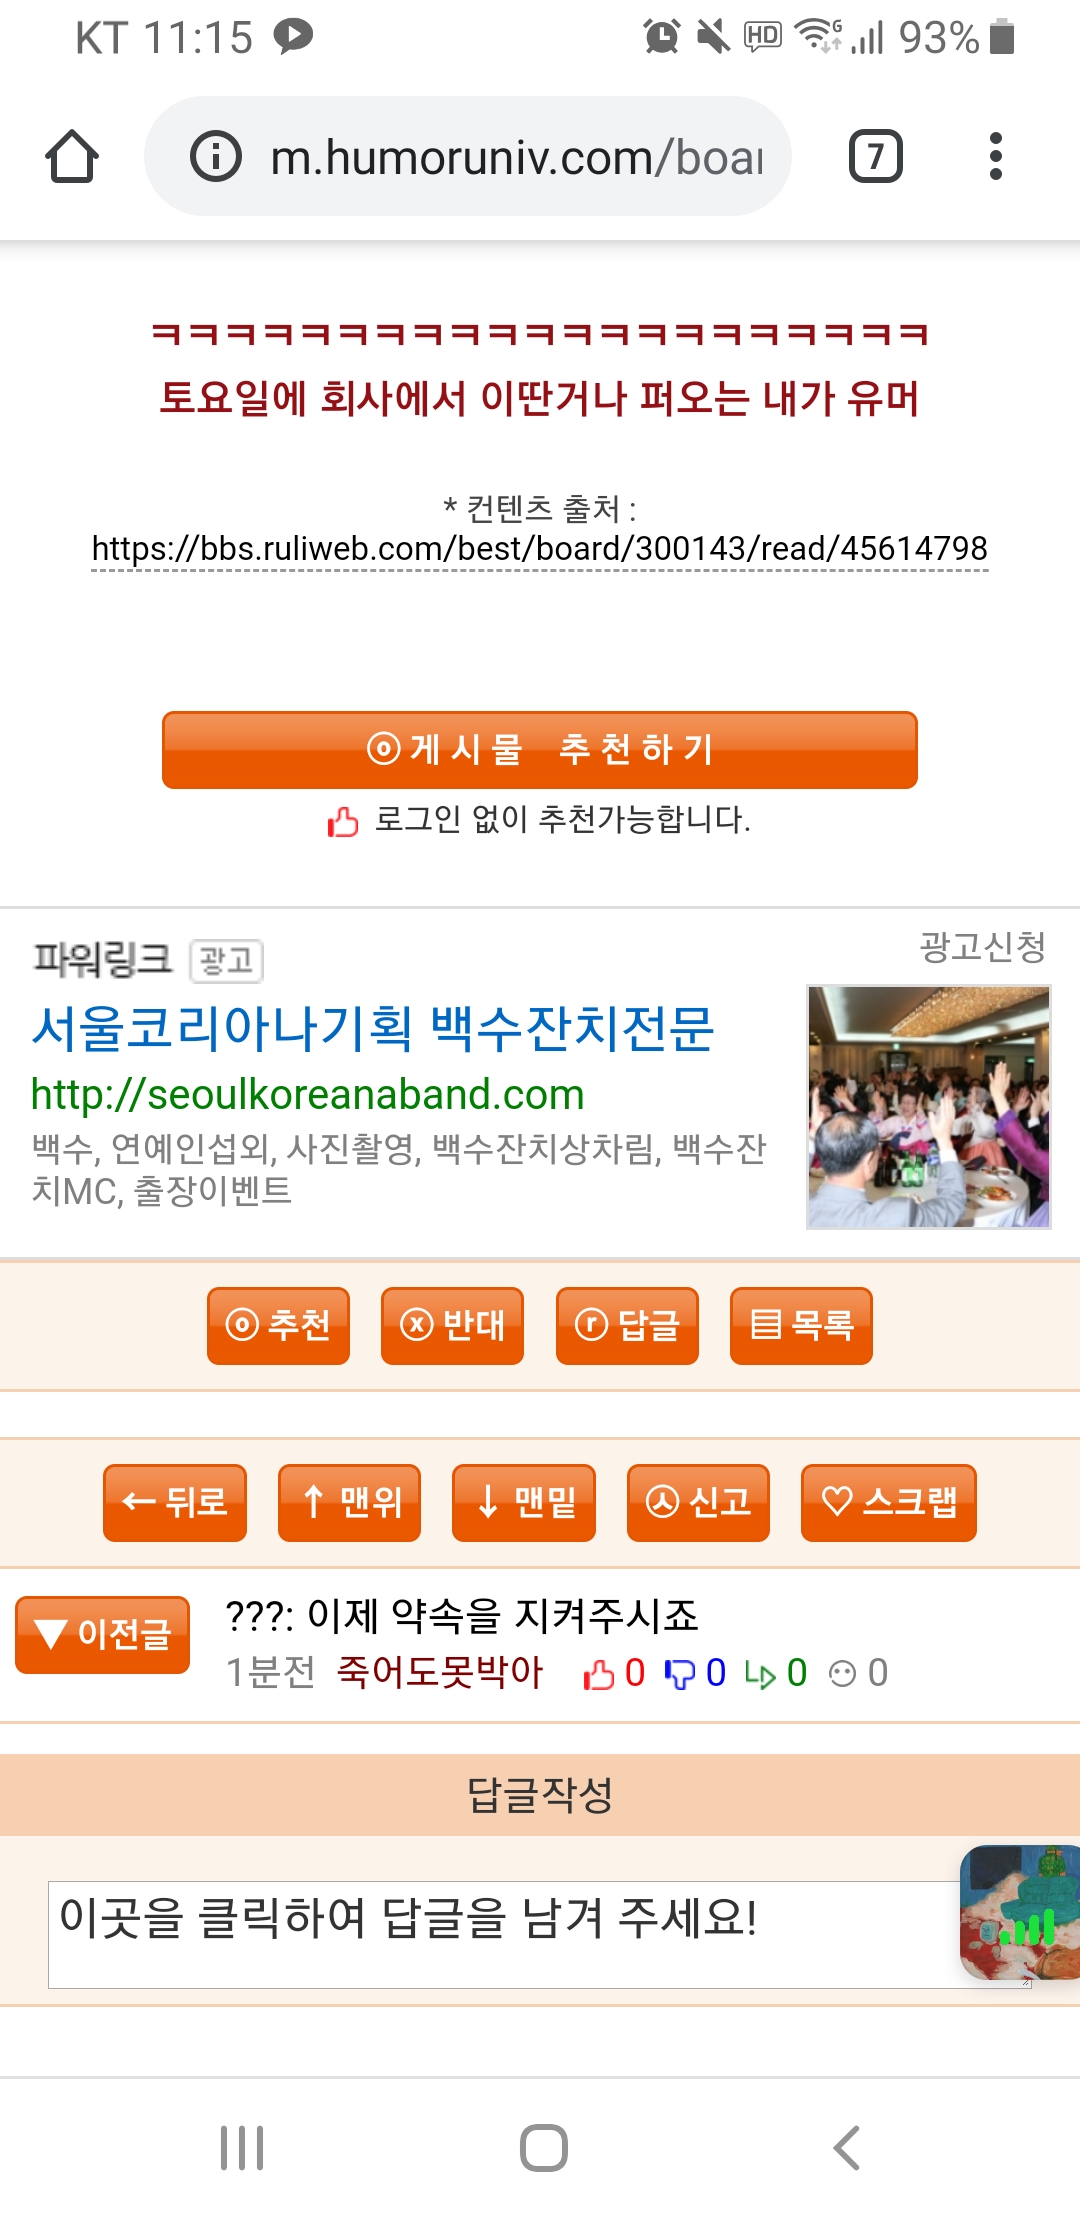Open the tab switcher showing 7 tabs
The width and height of the screenshot is (1080, 2220).
[876, 157]
